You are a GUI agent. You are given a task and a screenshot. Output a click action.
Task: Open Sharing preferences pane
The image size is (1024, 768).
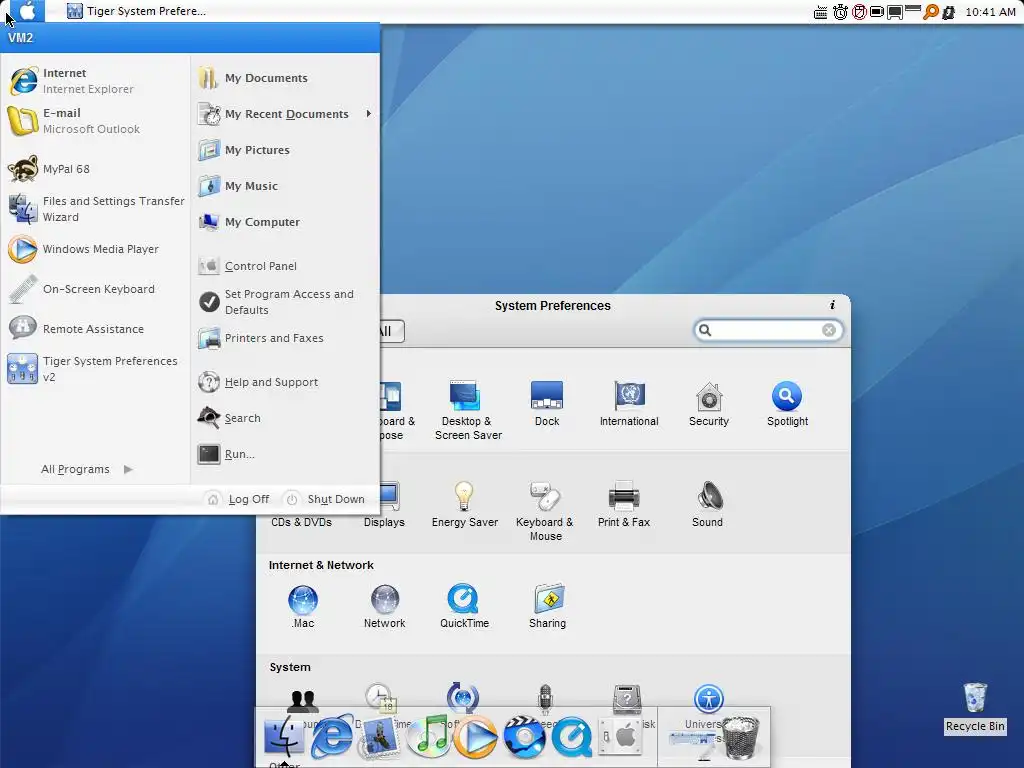tap(547, 606)
